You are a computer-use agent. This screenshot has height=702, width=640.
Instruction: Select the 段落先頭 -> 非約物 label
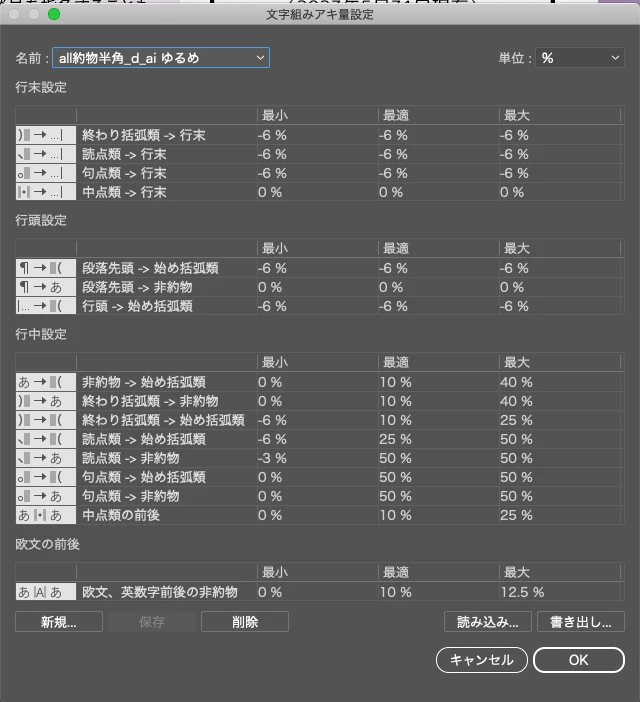137,287
